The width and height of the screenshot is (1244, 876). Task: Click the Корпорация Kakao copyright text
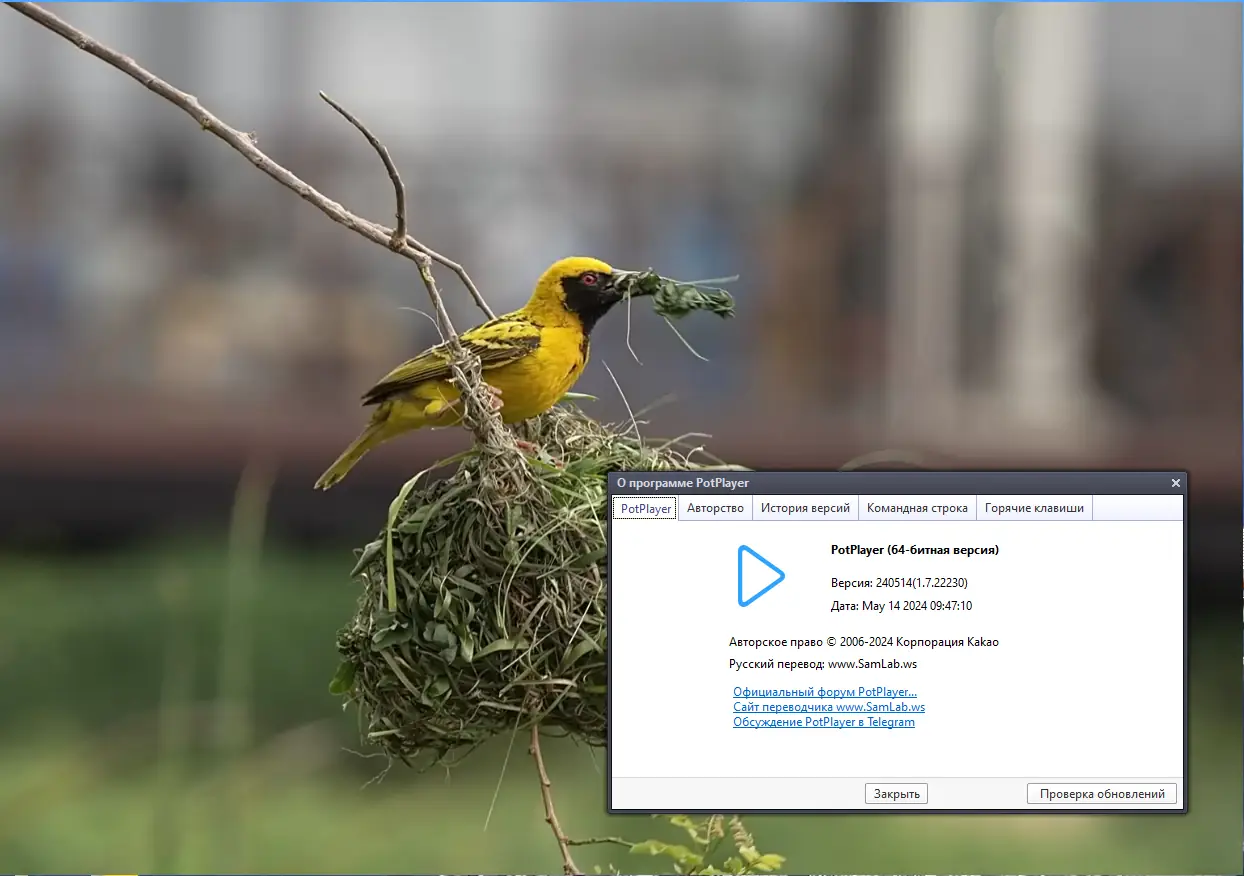pos(864,641)
